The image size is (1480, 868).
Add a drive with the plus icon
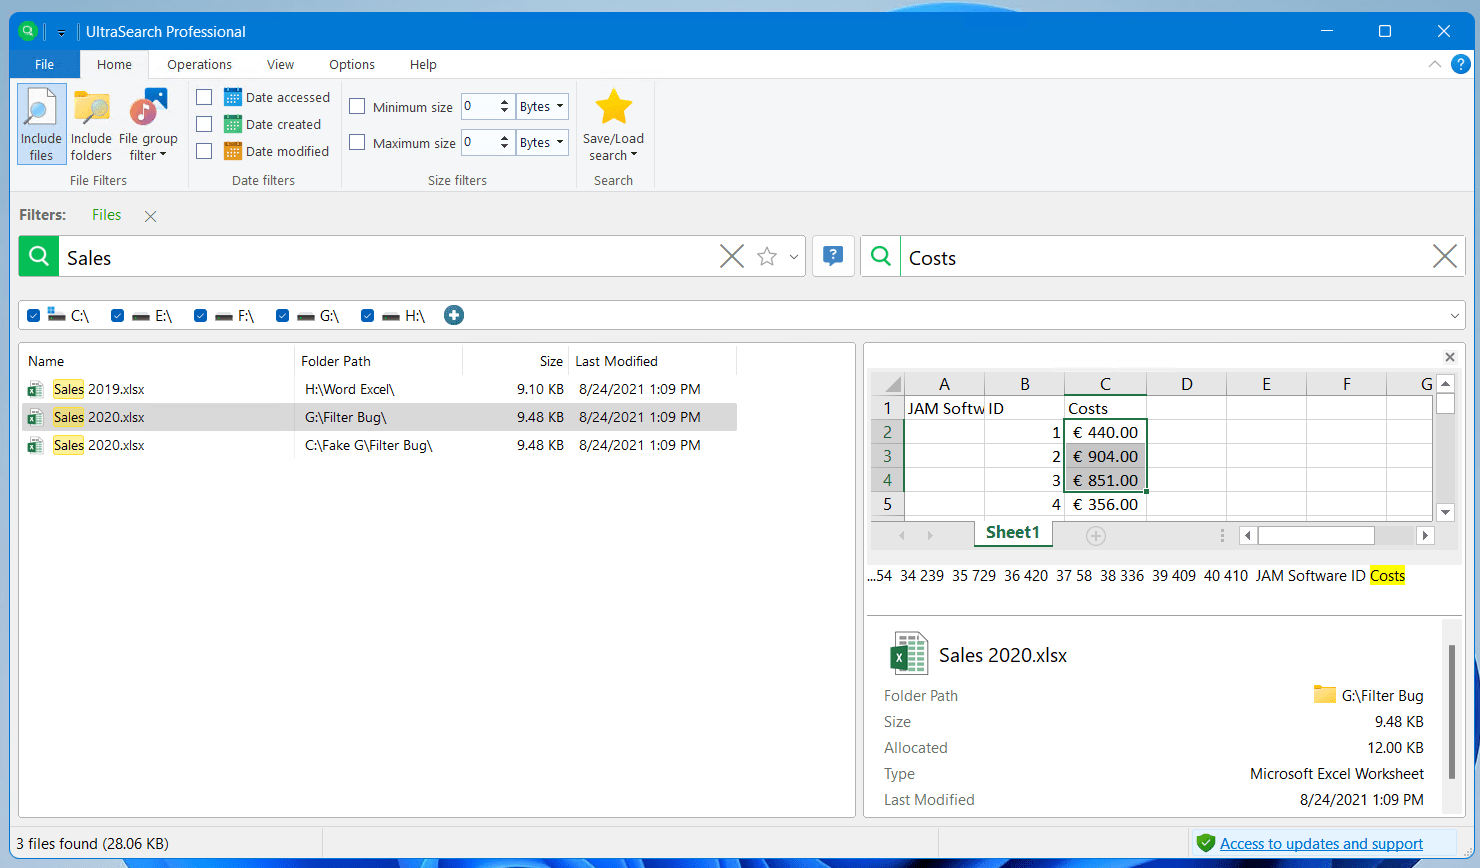(454, 315)
